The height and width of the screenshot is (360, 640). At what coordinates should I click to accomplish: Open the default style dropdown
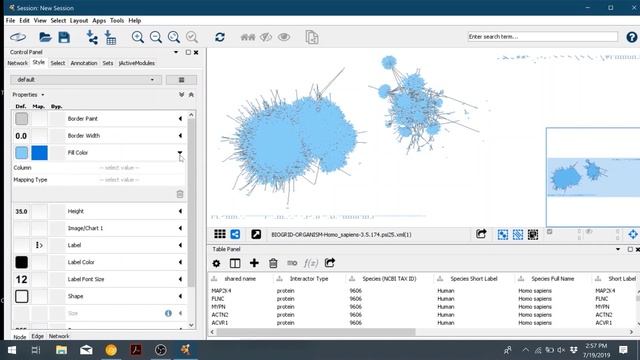click(x=86, y=80)
